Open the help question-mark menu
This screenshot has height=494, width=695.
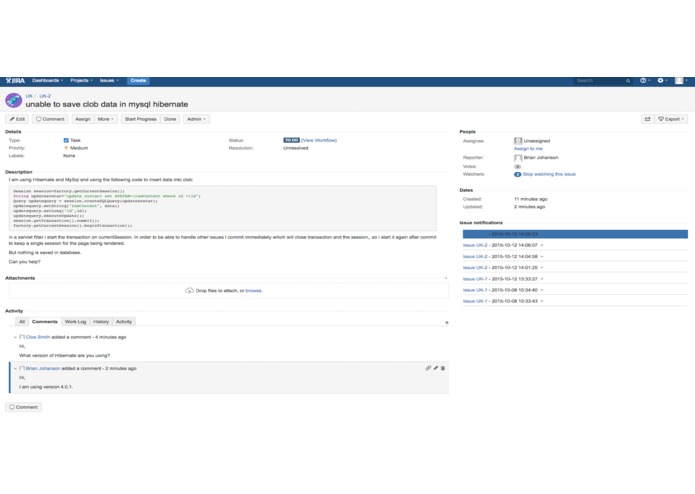(x=644, y=81)
